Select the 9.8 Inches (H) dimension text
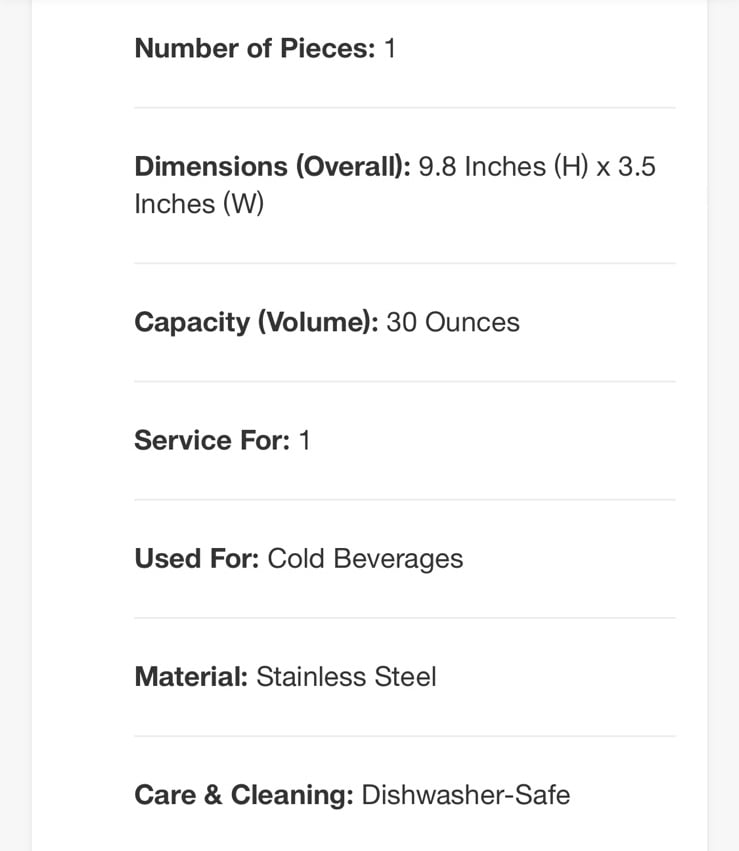Viewport: 739px width, 851px height. click(x=503, y=167)
